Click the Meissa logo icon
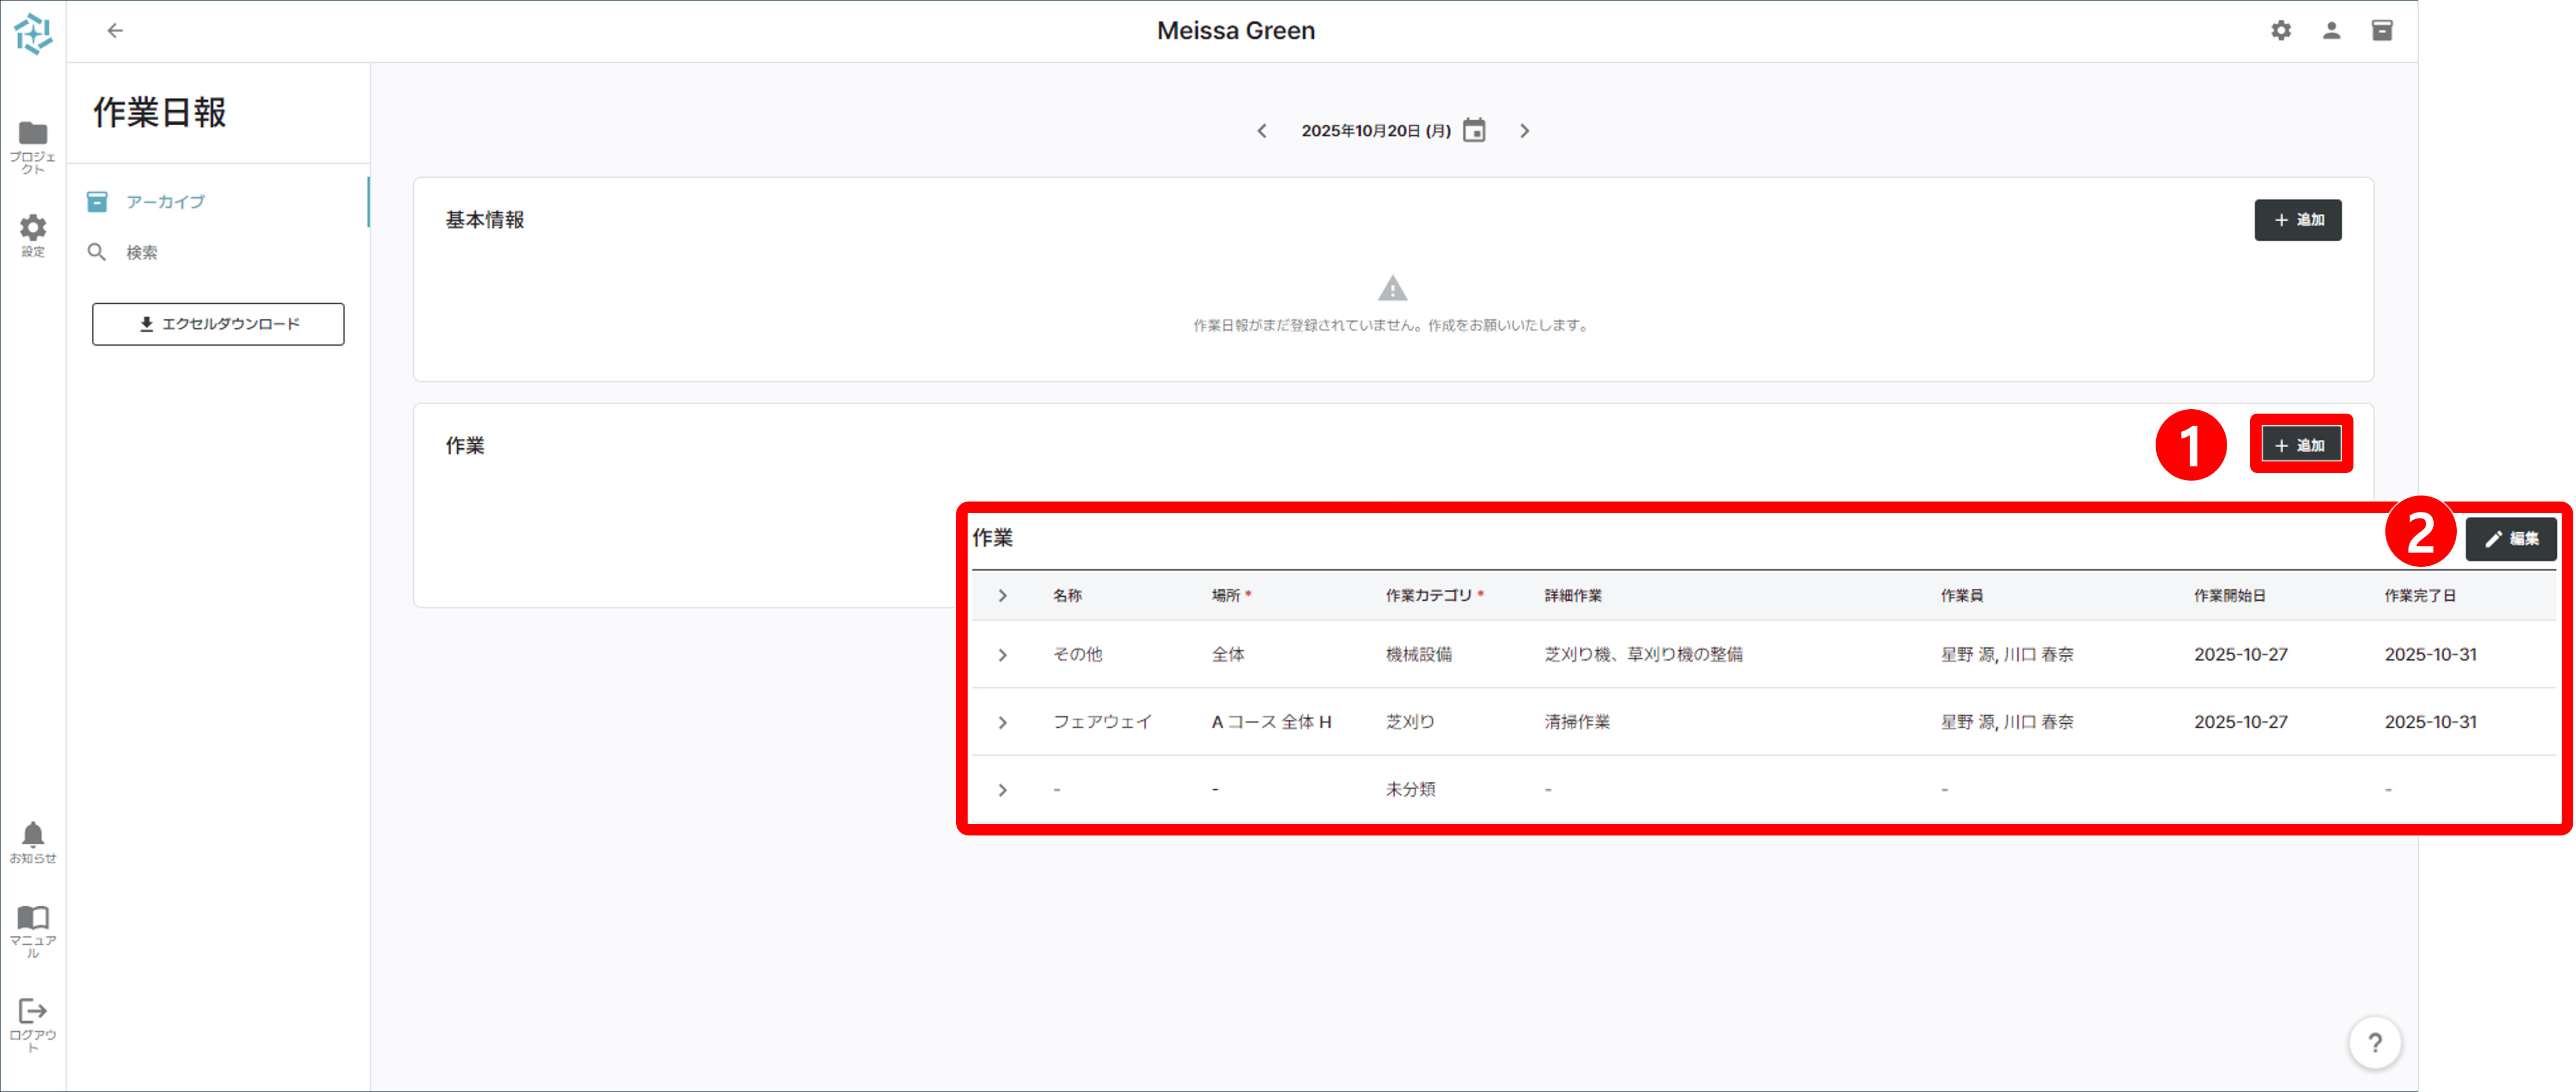The image size is (2576, 1092). click(33, 33)
